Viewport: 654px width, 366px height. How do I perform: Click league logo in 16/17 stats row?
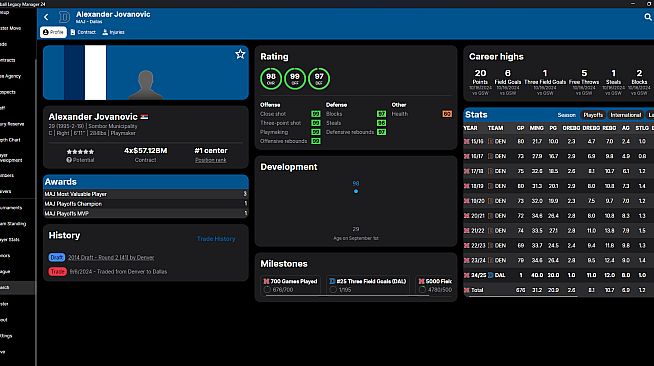click(x=467, y=156)
